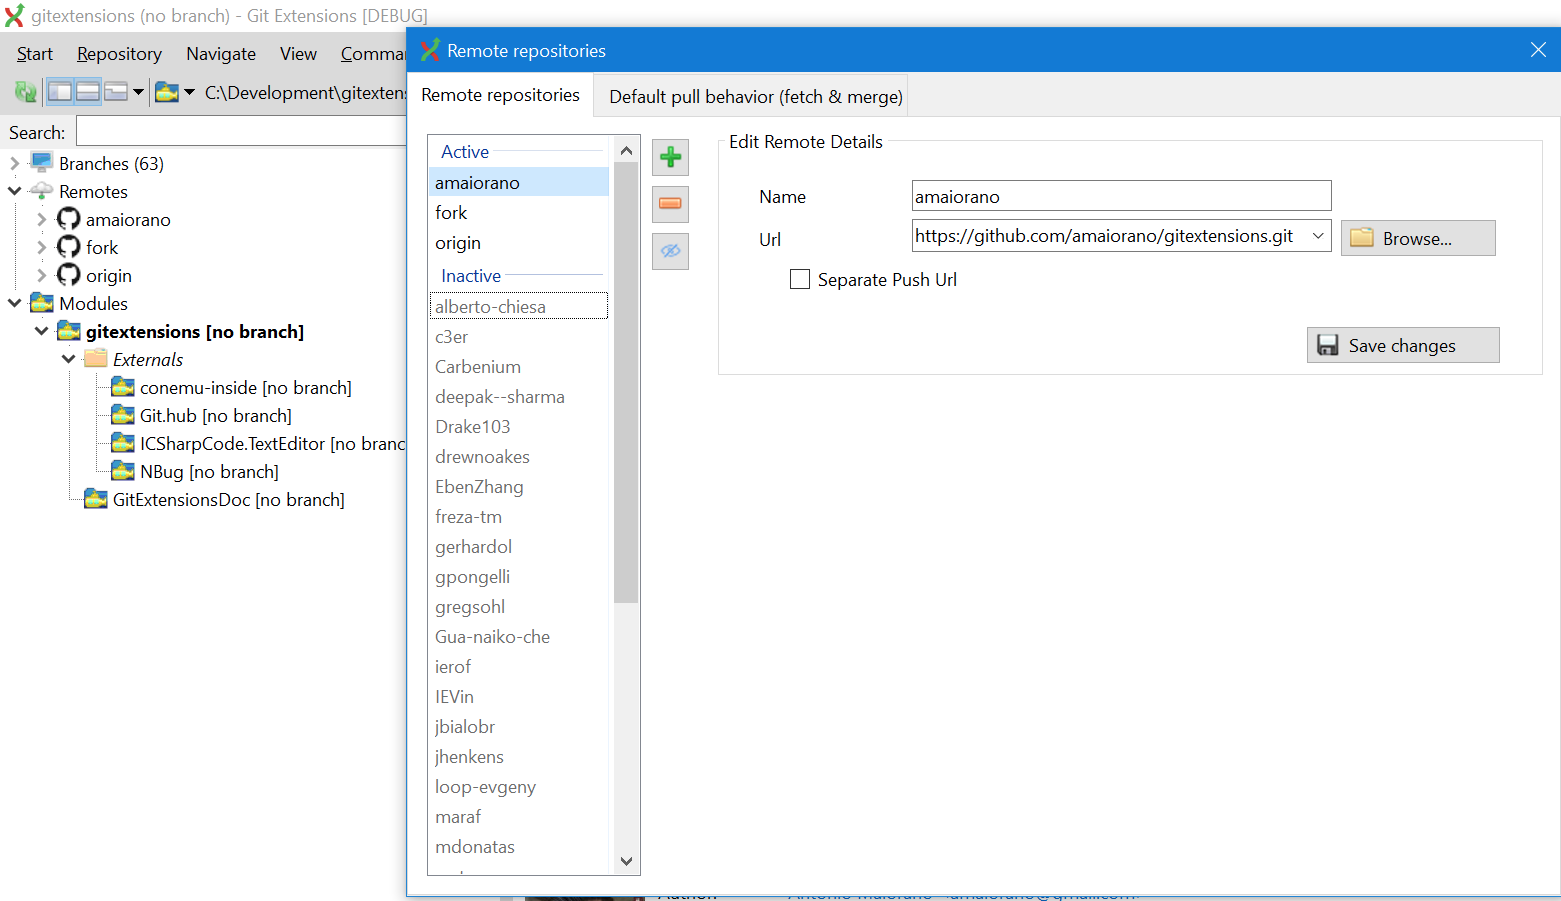Switch to Remote repositories tab
Screen dimensions: 1561x901
(x=500, y=95)
